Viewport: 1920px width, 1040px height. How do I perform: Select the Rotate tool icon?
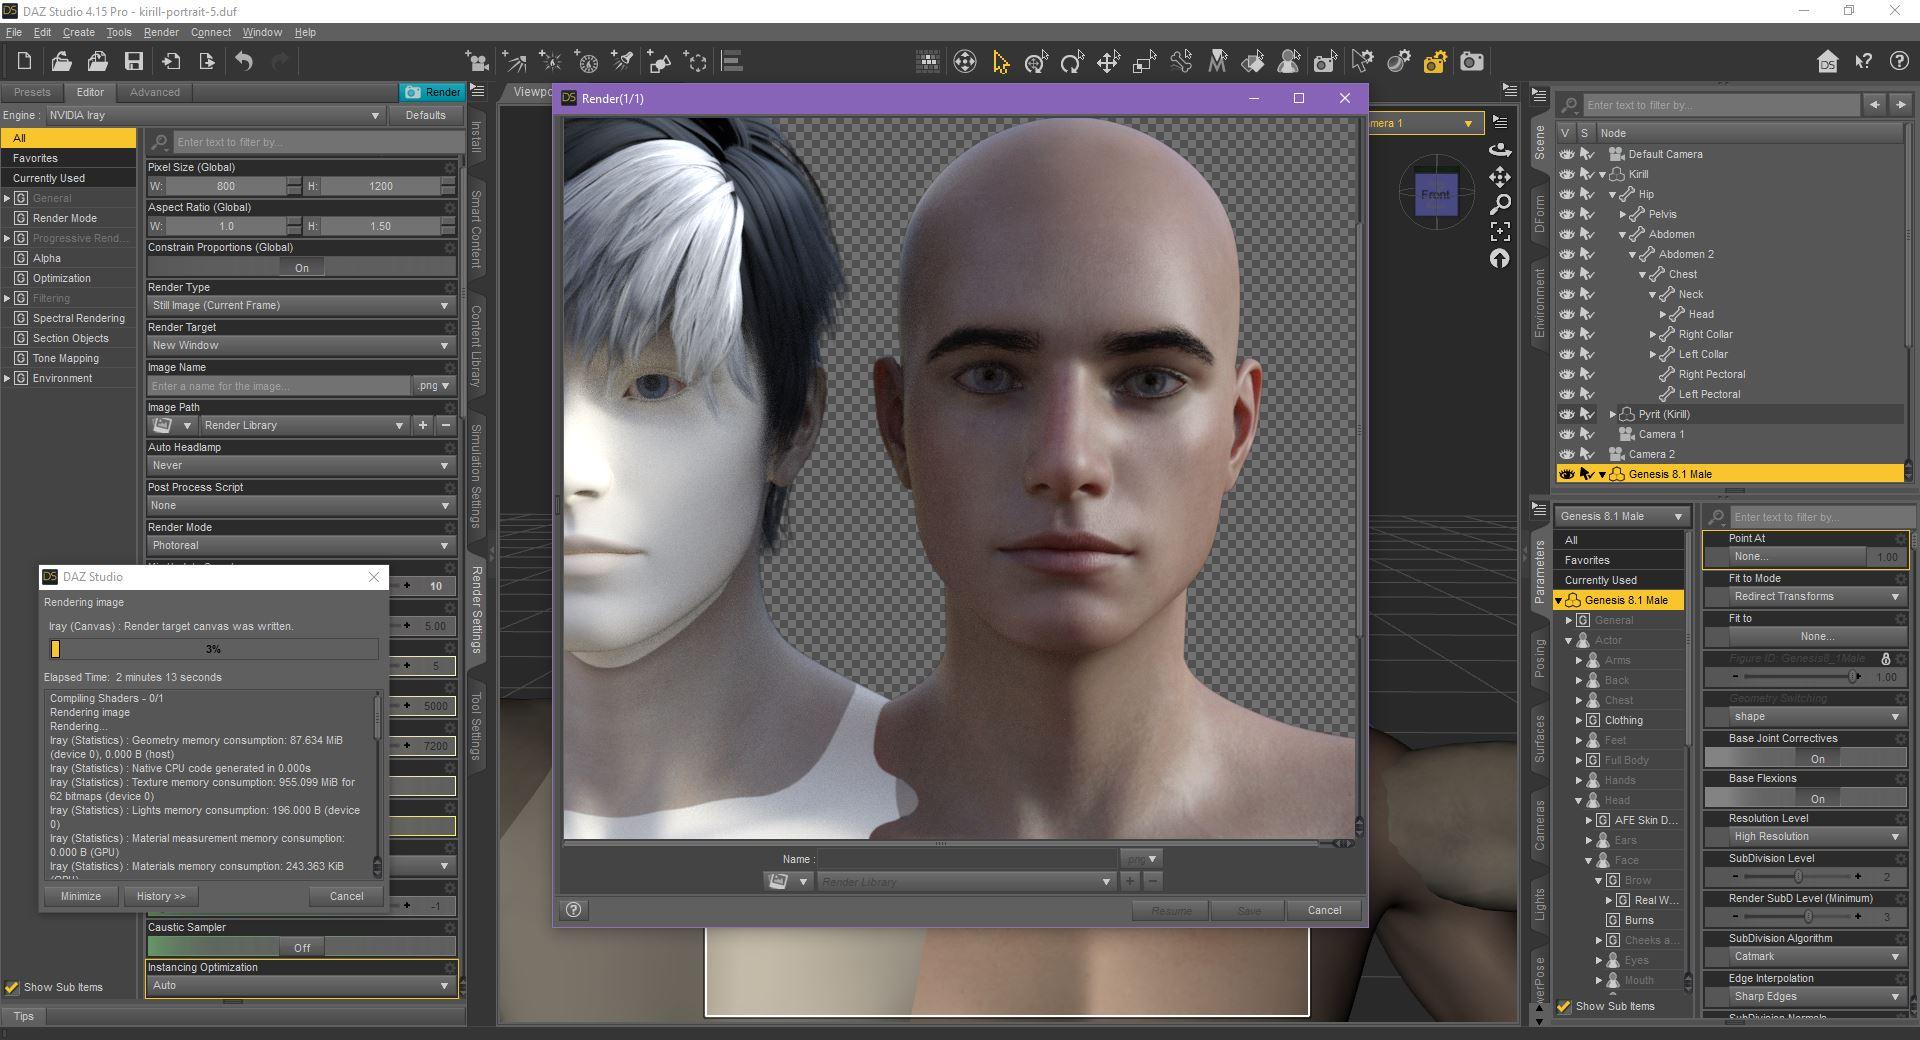point(1072,62)
